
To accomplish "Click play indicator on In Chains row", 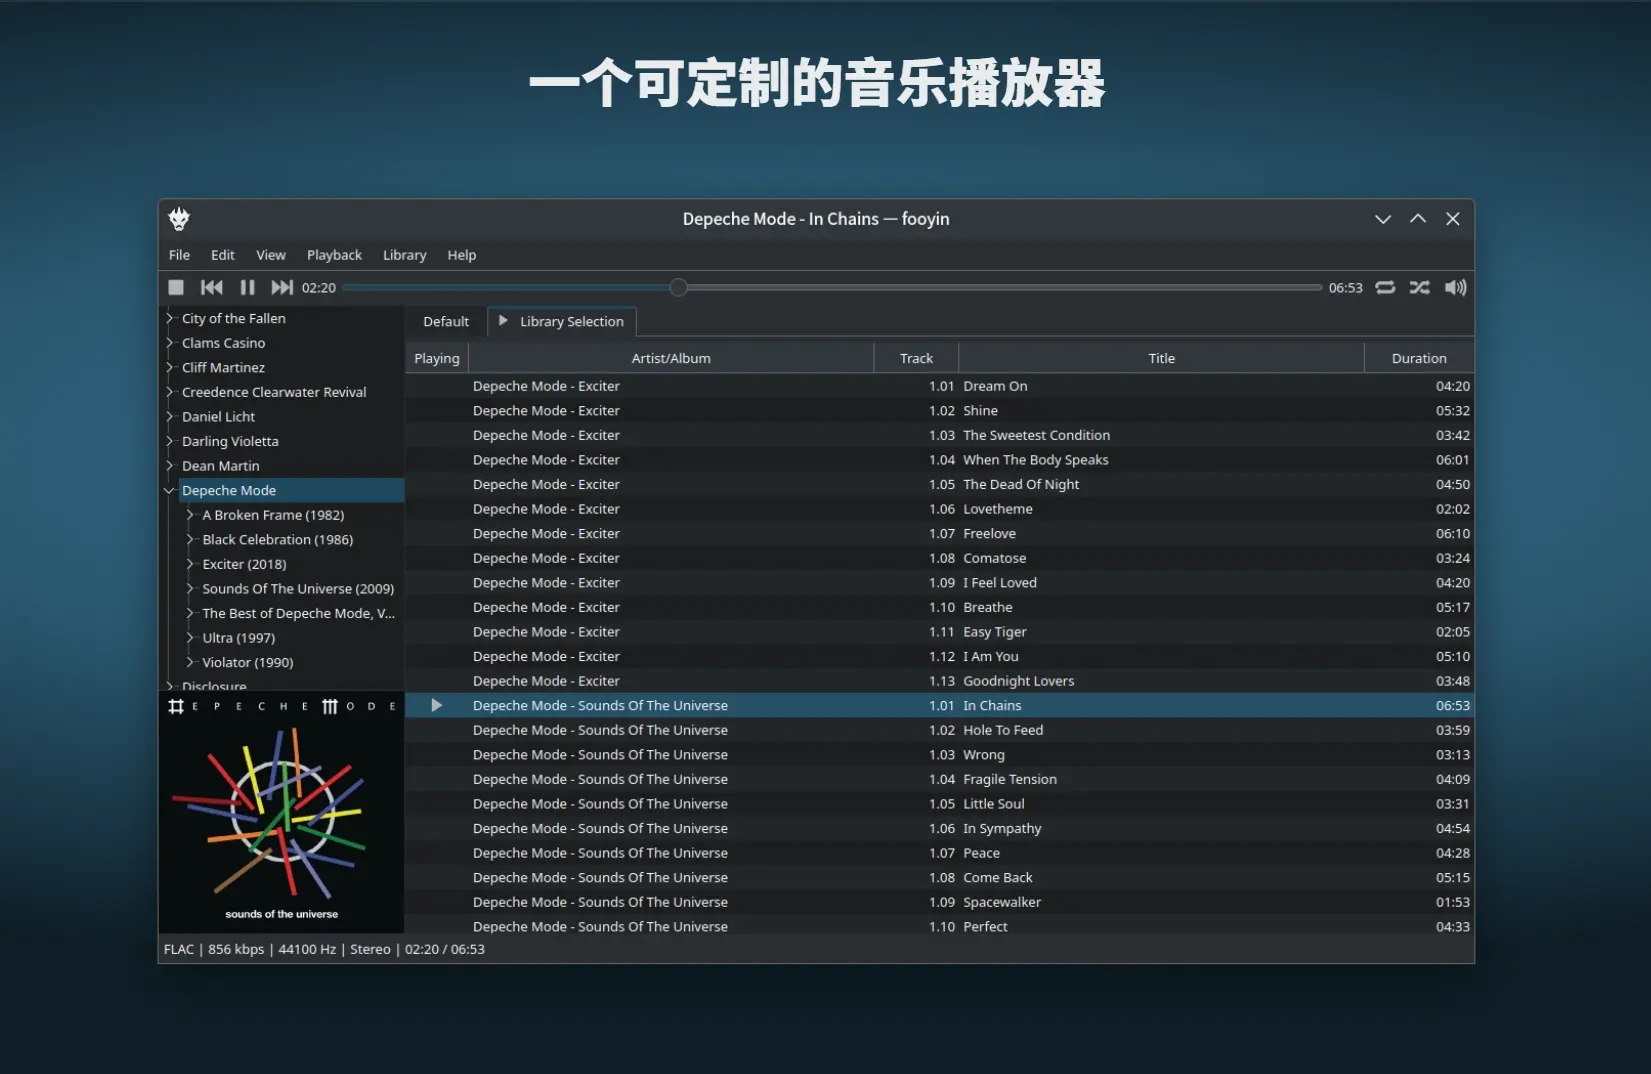I will [x=436, y=706].
